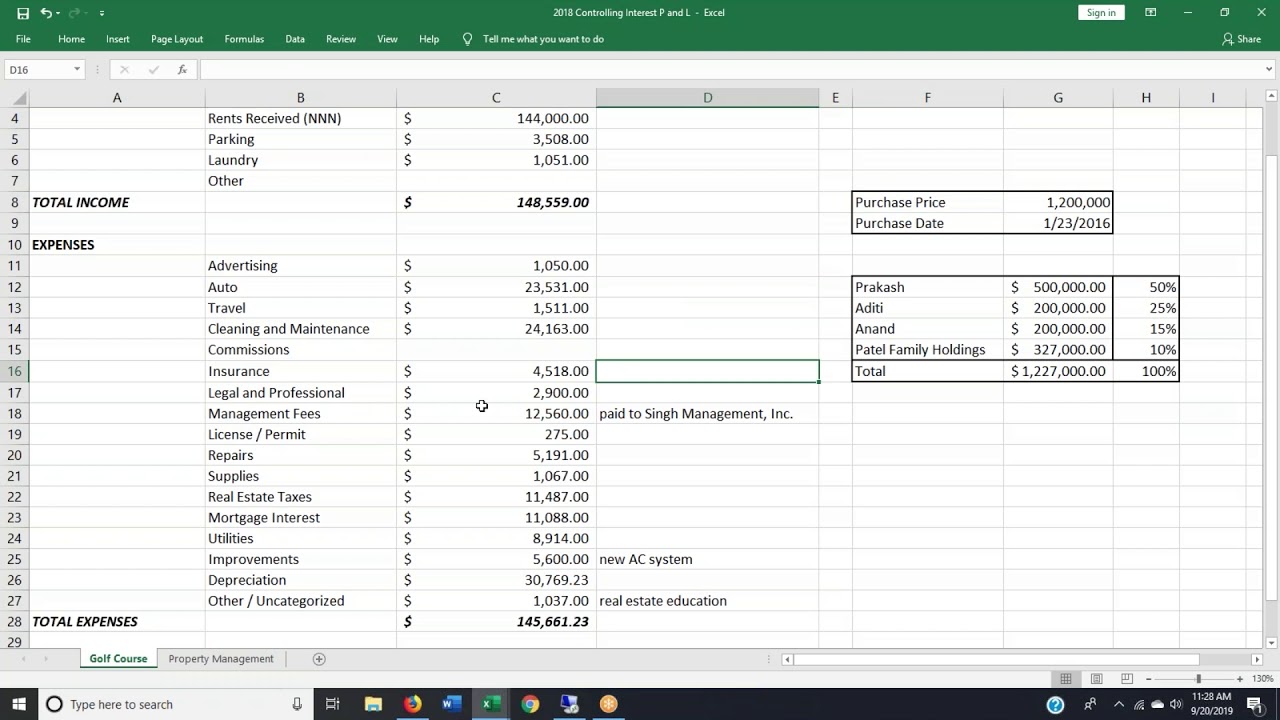Click the Tell me what you want to do box

[543, 39]
